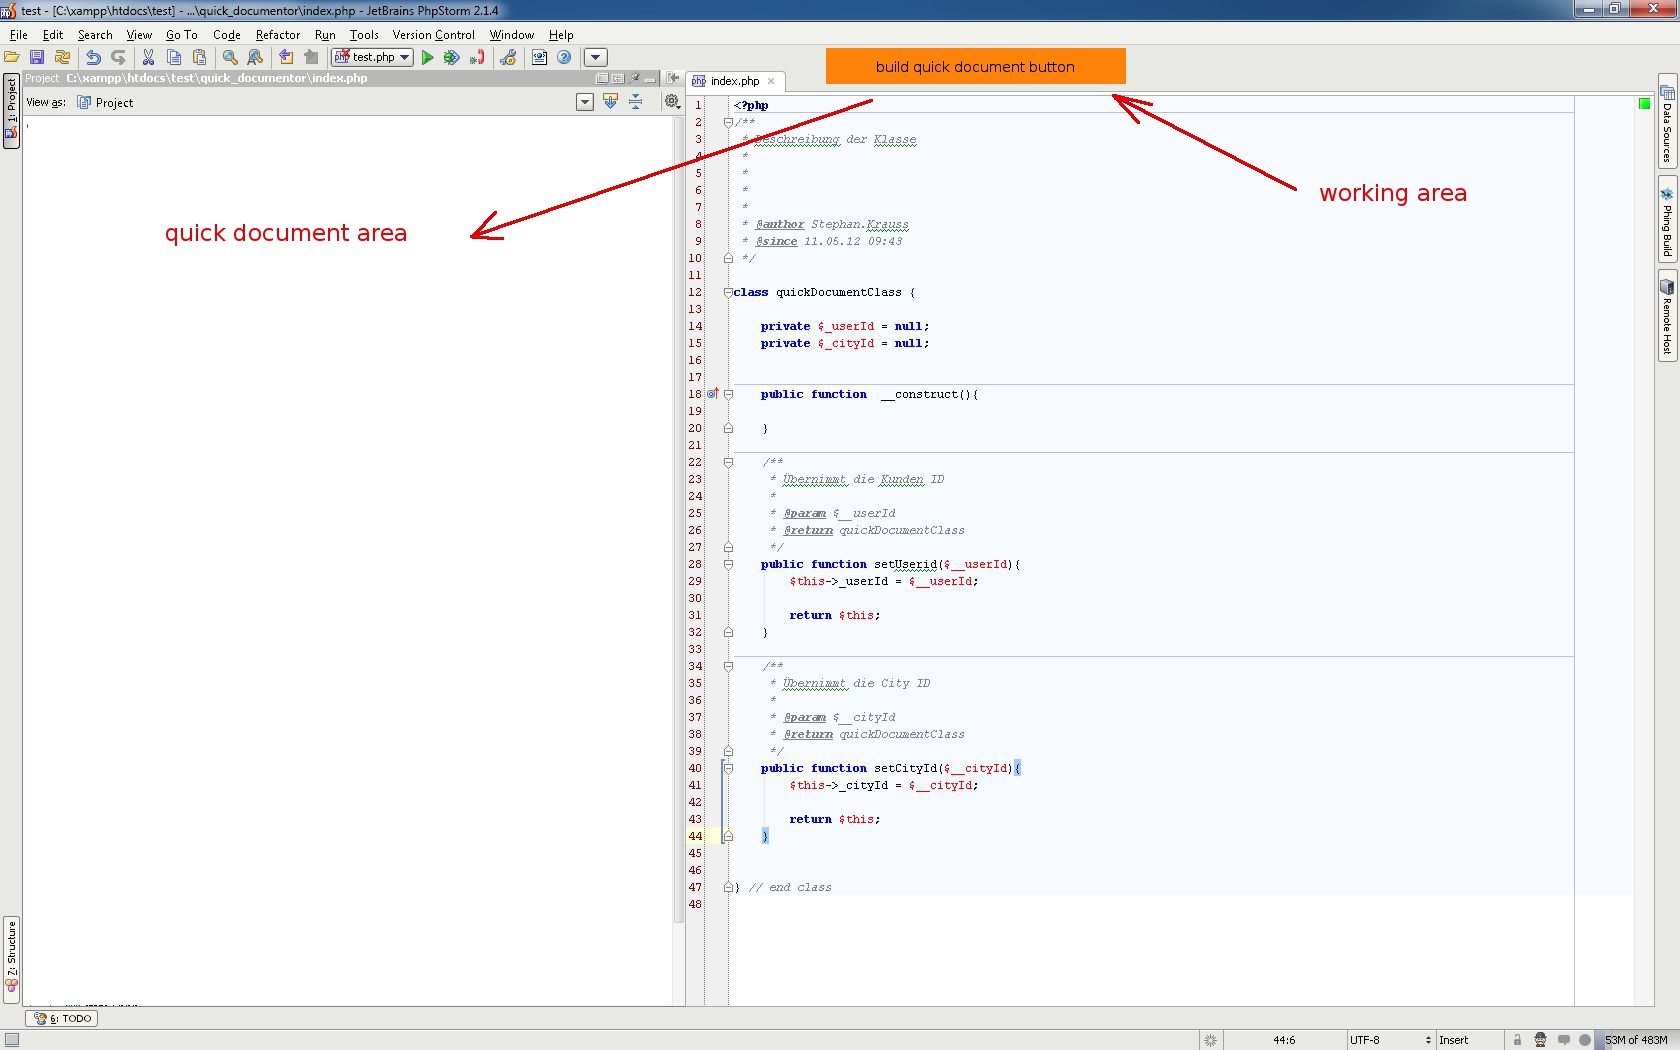The image size is (1680, 1050).
Task: Click the hide panel arrow beside editor tabs
Action: pos(674,79)
